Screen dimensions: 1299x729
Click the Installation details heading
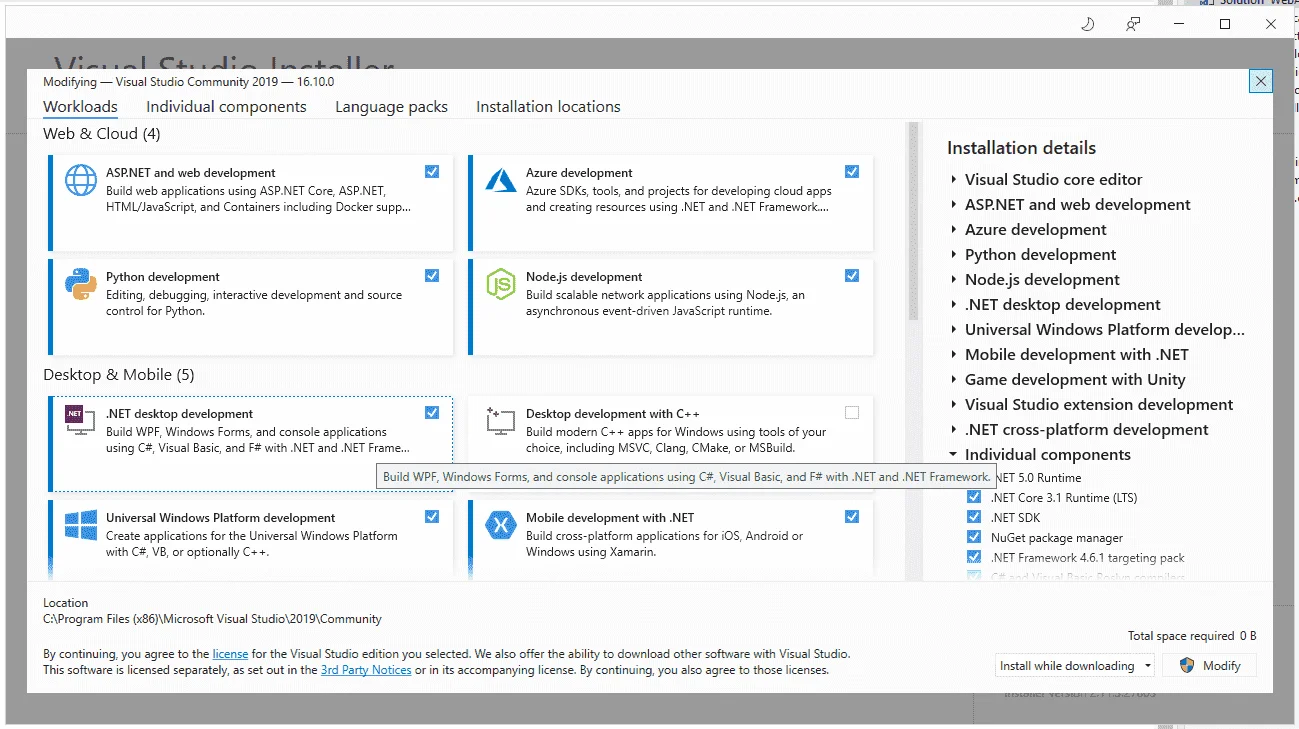coord(1021,148)
